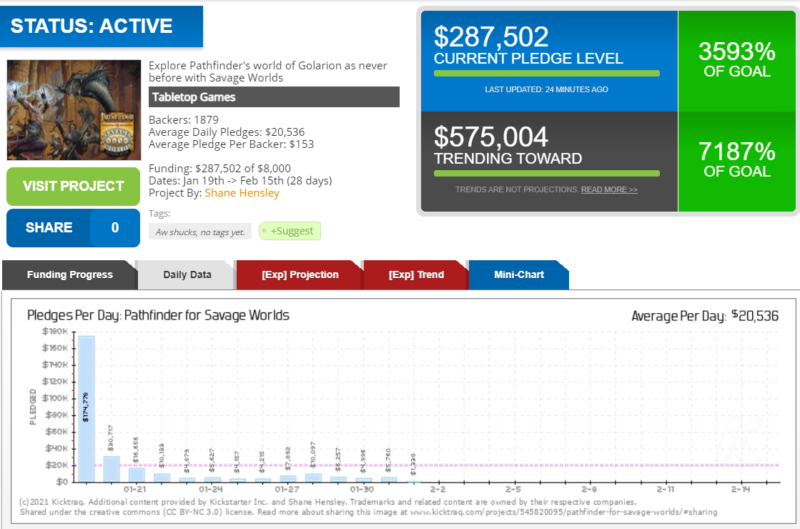The image size is (800, 529).
Task: Click the 'Last updated: 24 minutes ago' text
Action: click(546, 89)
